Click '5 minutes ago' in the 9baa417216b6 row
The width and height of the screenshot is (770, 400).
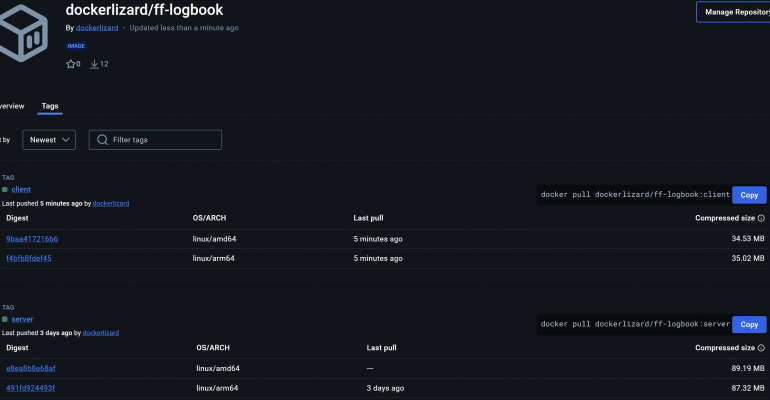point(378,239)
